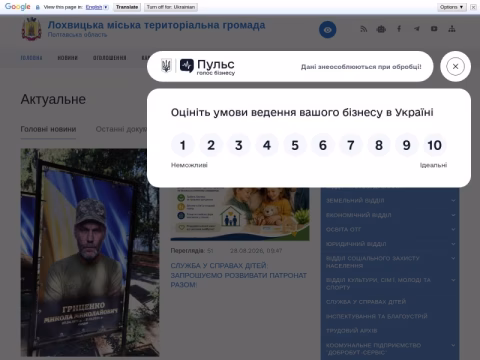This screenshot has height=360, width=480.
Task: Click the Лохвицька громада coat of arms
Action: (x=32, y=29)
